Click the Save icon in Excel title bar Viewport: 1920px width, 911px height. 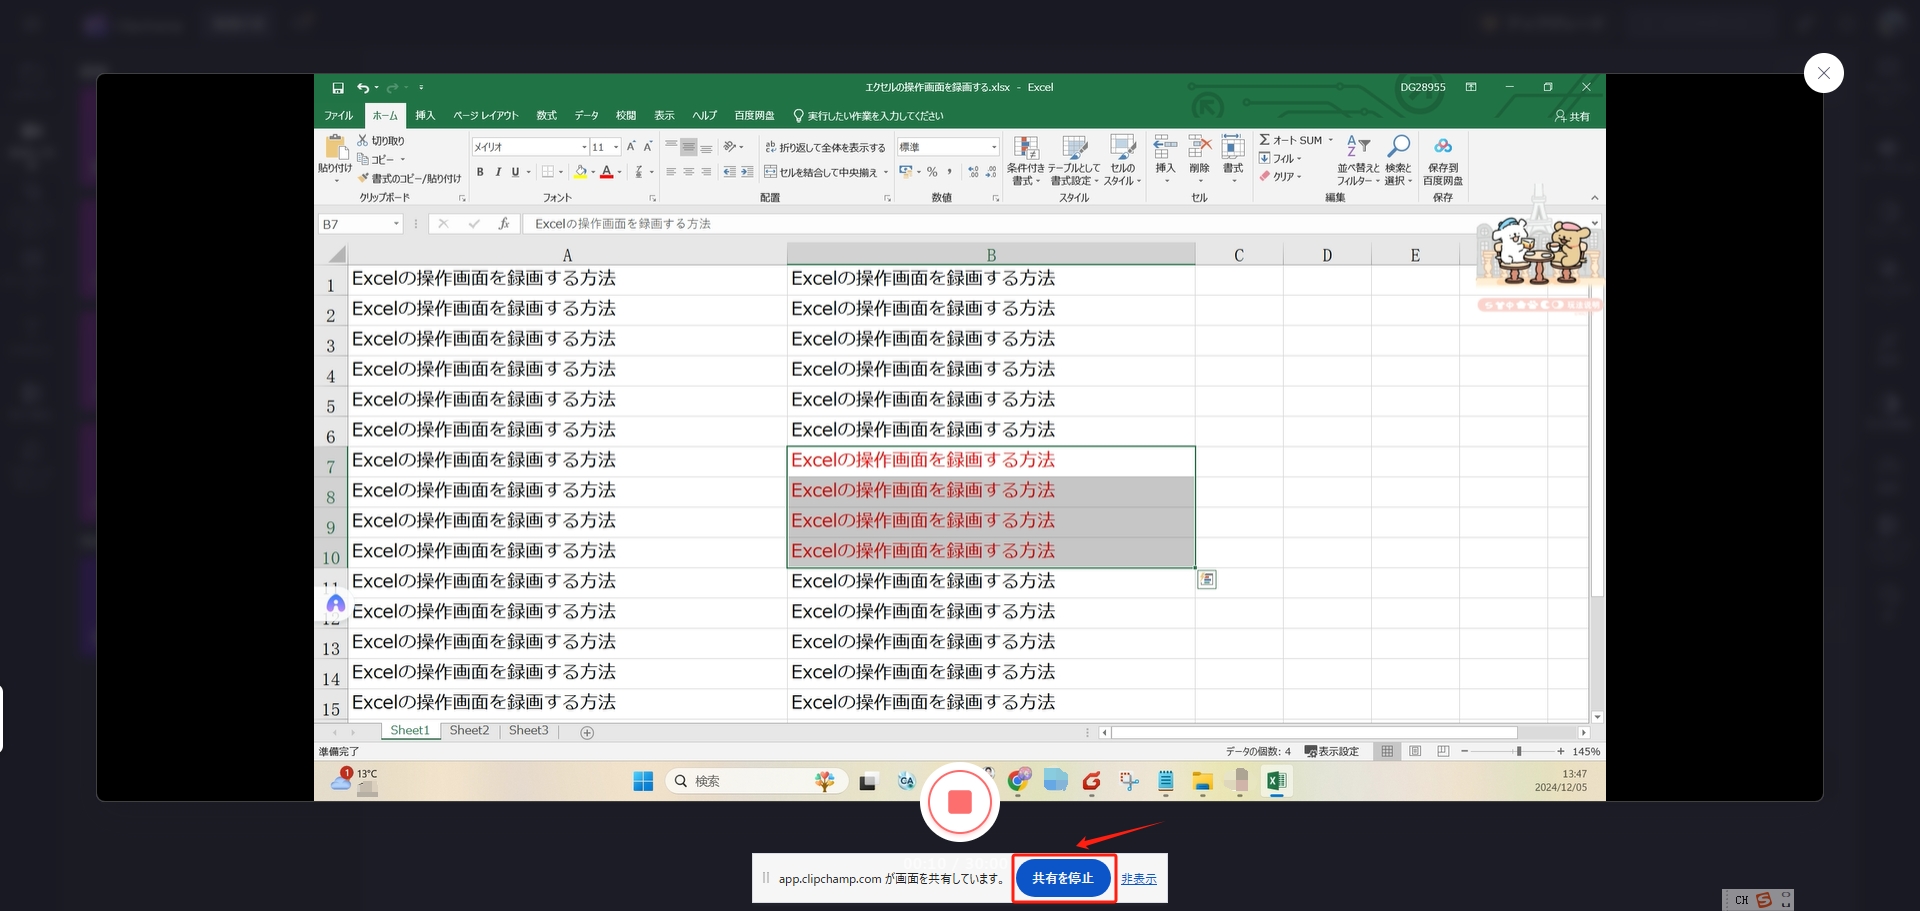(338, 88)
